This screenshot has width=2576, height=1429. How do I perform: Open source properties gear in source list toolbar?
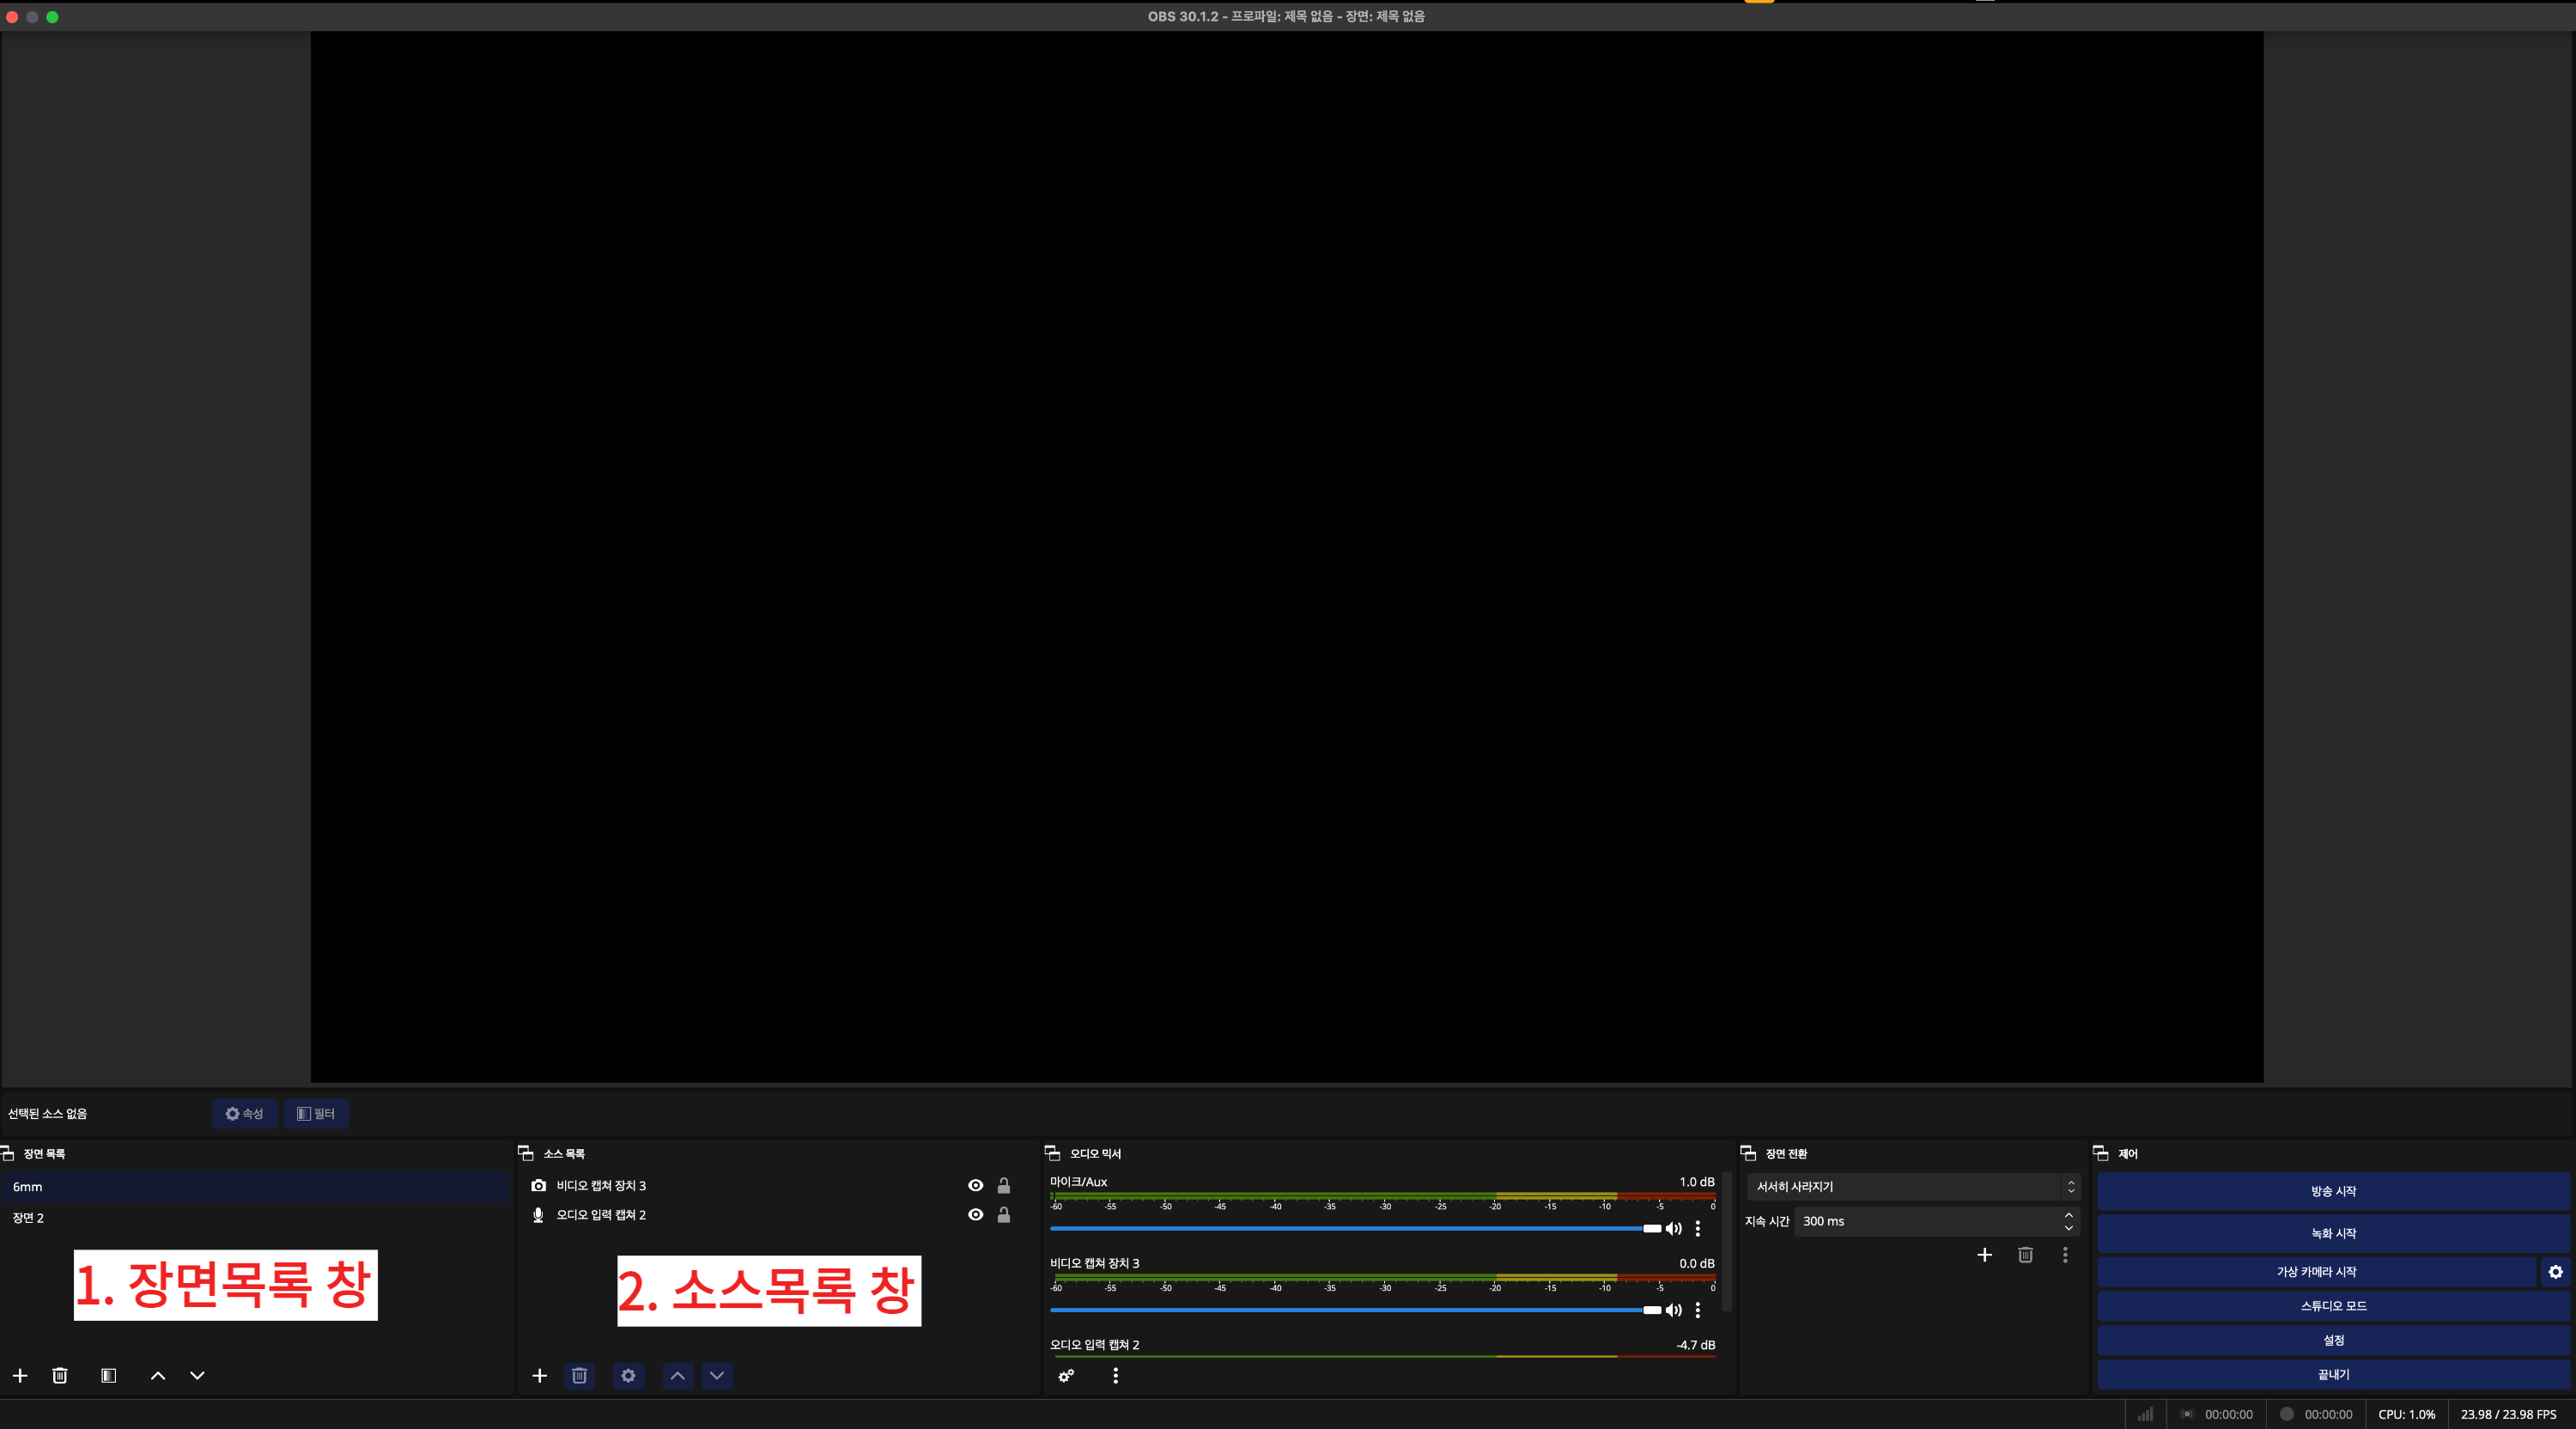pos(628,1376)
